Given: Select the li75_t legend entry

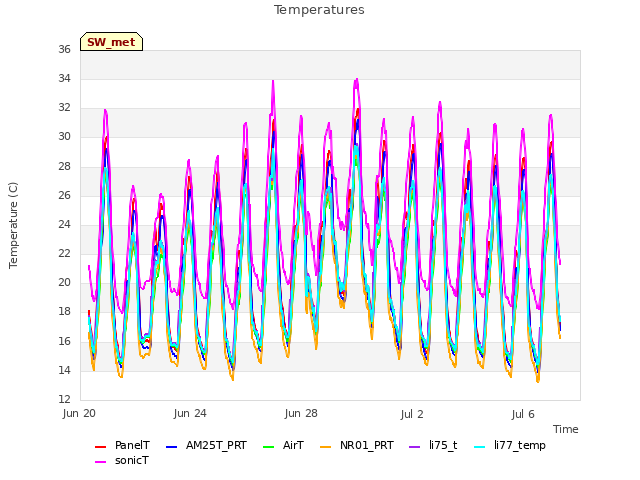Looking at the screenshot, I should coord(433,445).
